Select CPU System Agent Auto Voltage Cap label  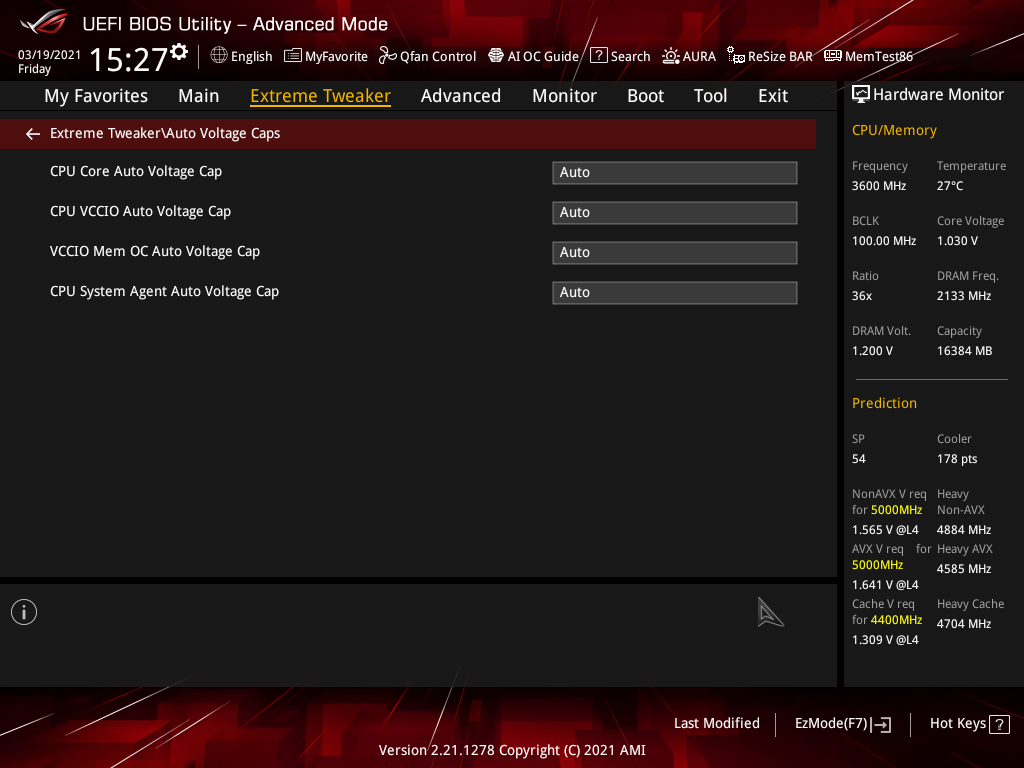[164, 291]
